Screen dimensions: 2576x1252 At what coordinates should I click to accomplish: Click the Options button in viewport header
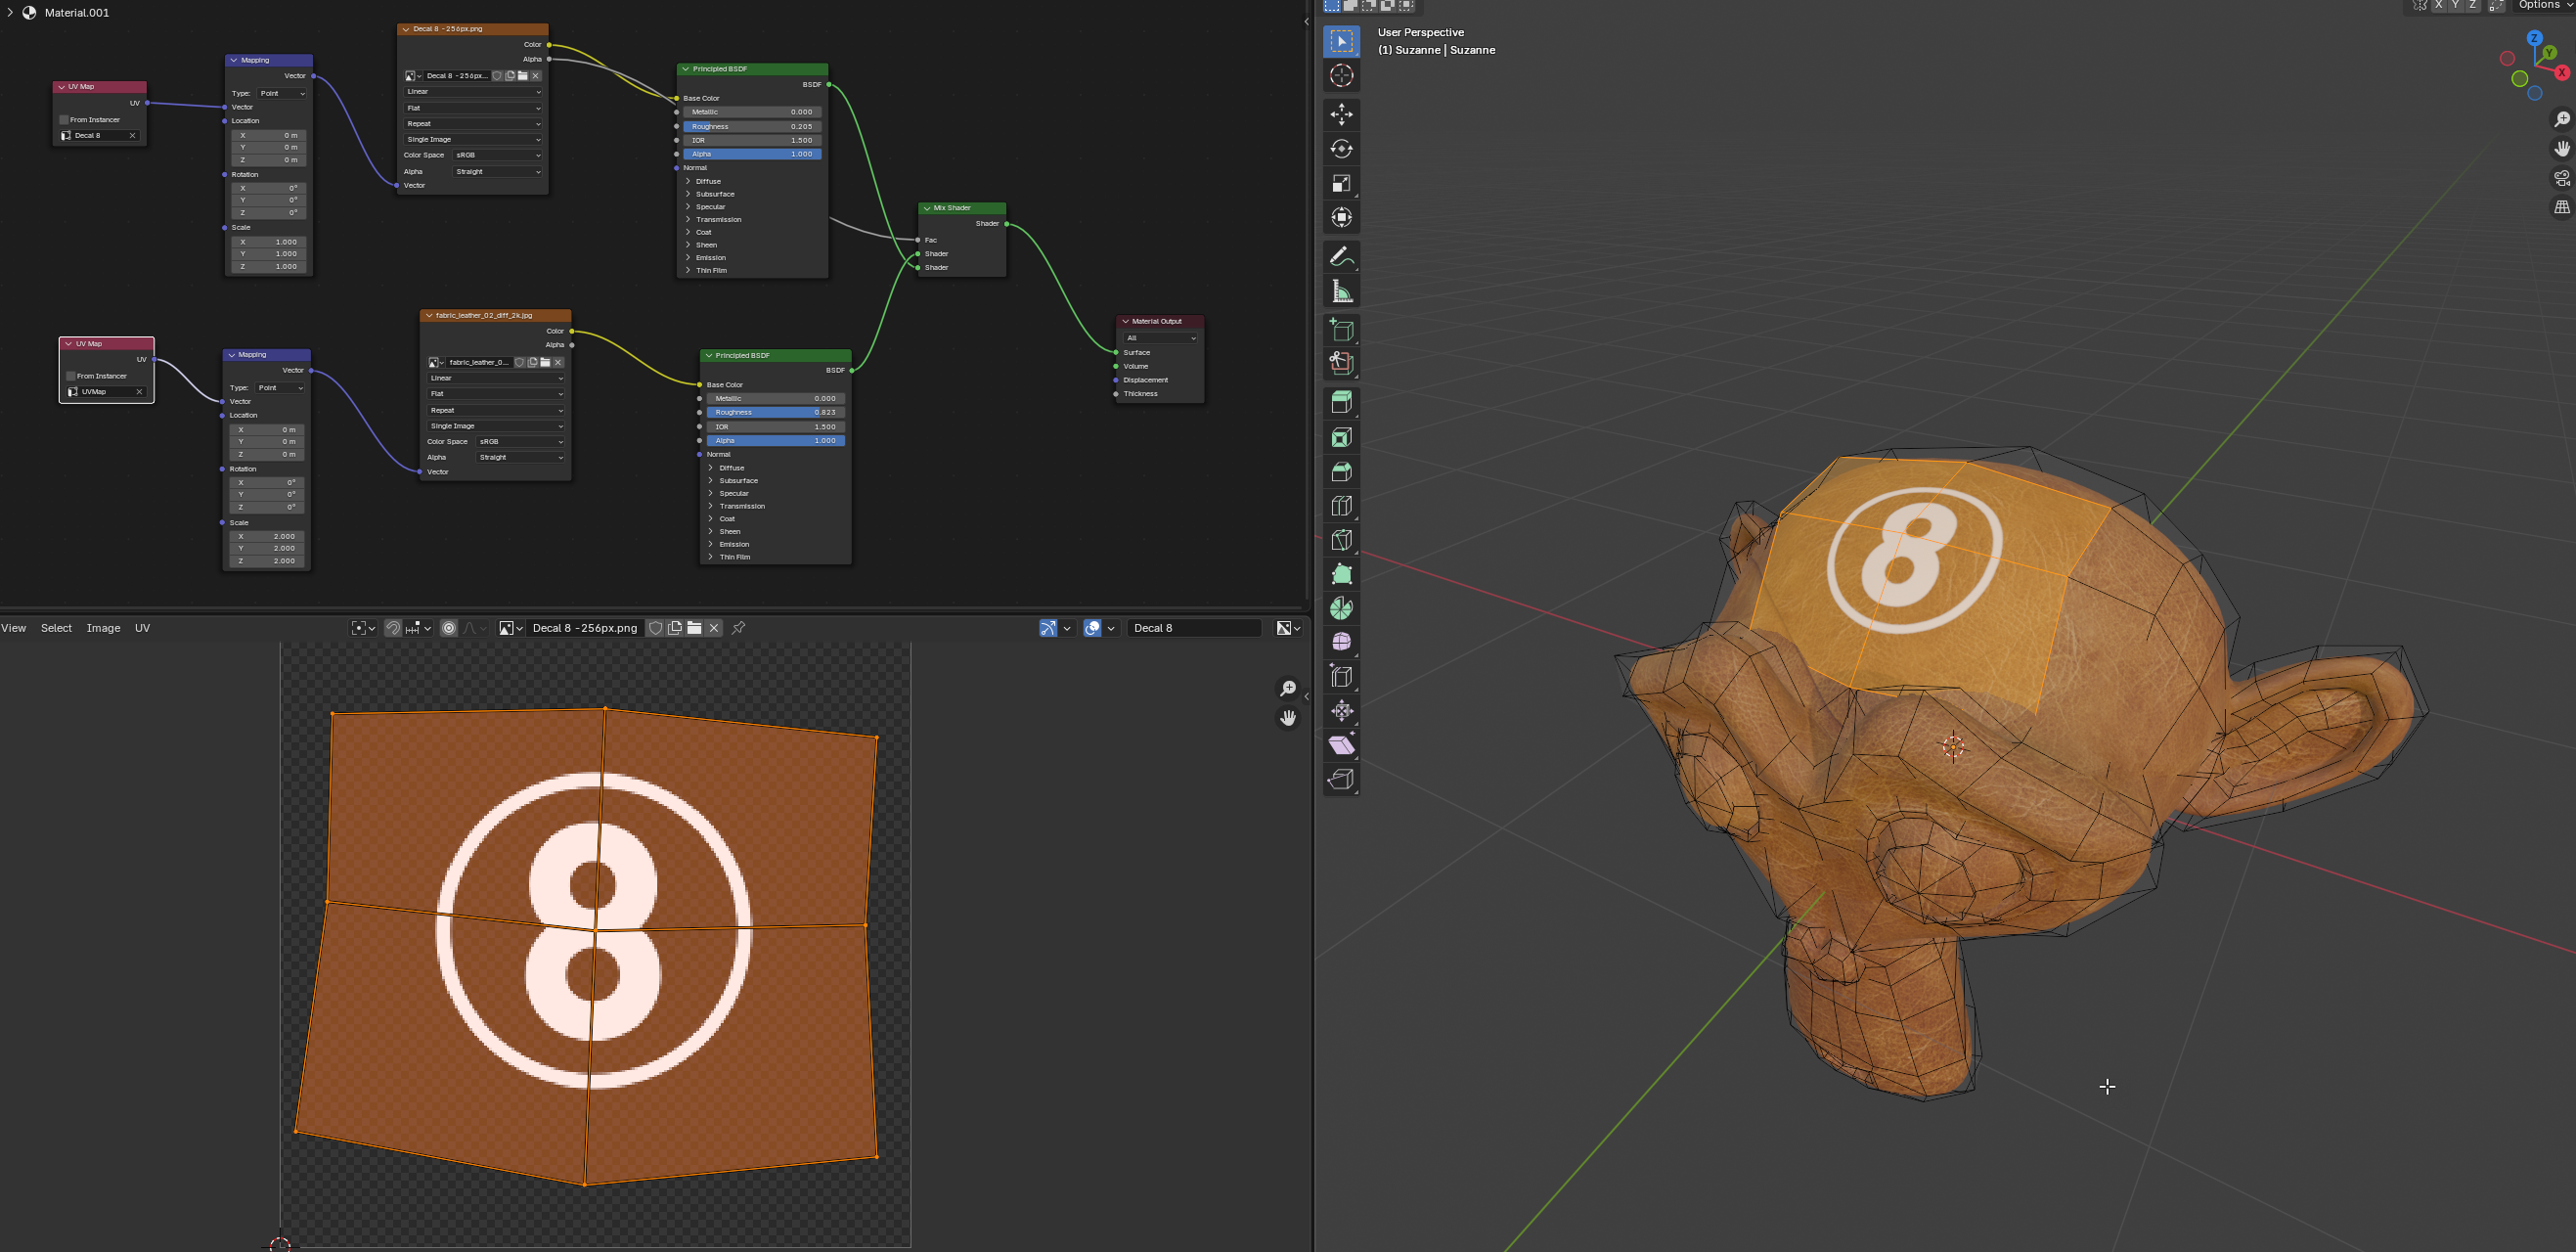pos(2540,5)
